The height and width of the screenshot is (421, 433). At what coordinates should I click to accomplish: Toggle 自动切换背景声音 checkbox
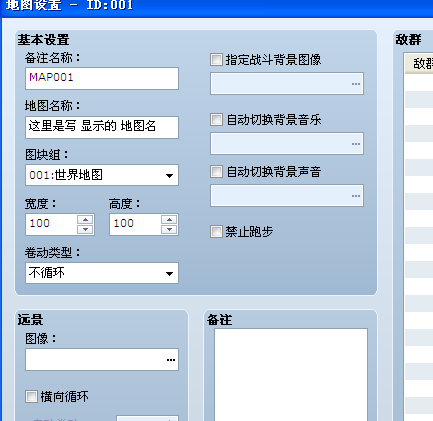216,172
